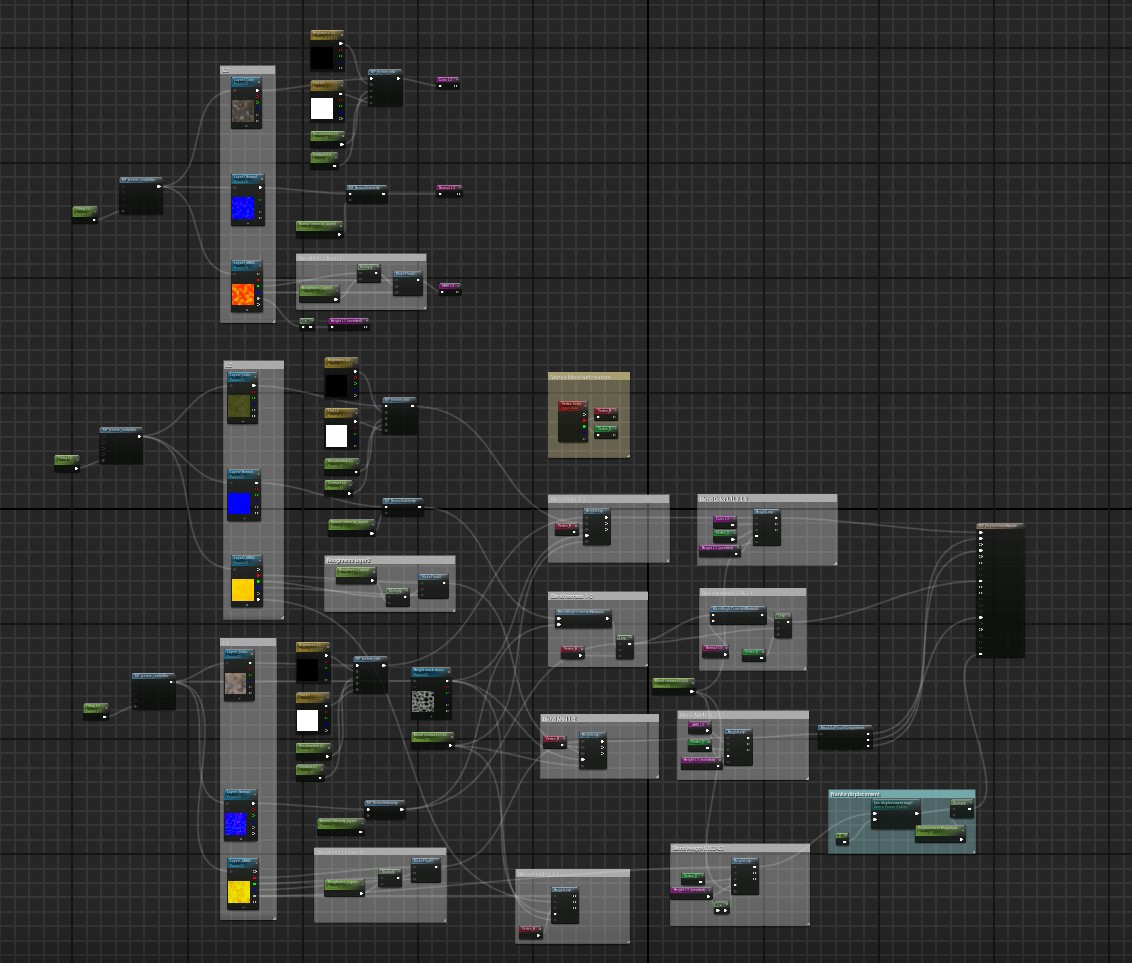
Task: Select the final material output node
Action: click(x=1000, y=590)
